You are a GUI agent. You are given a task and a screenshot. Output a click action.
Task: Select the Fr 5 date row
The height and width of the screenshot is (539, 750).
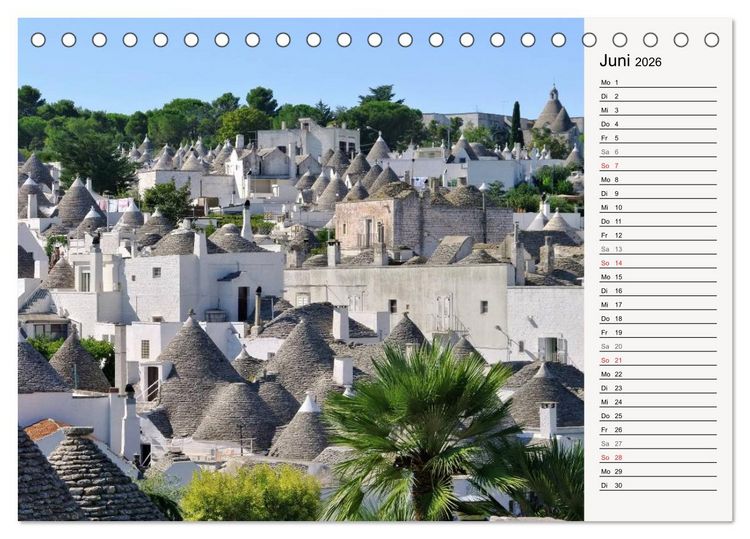[x=658, y=138]
